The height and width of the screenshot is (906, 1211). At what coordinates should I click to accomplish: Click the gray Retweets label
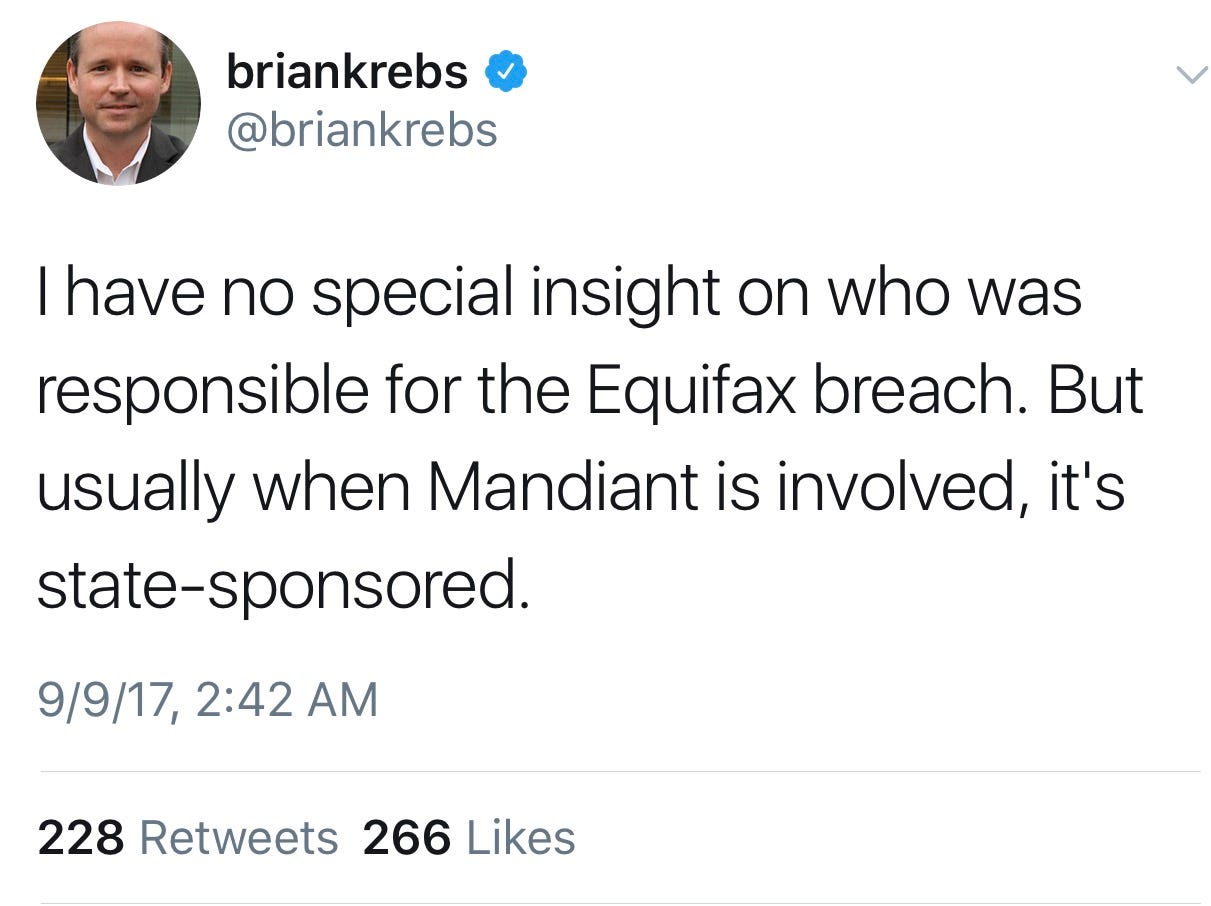coord(239,838)
